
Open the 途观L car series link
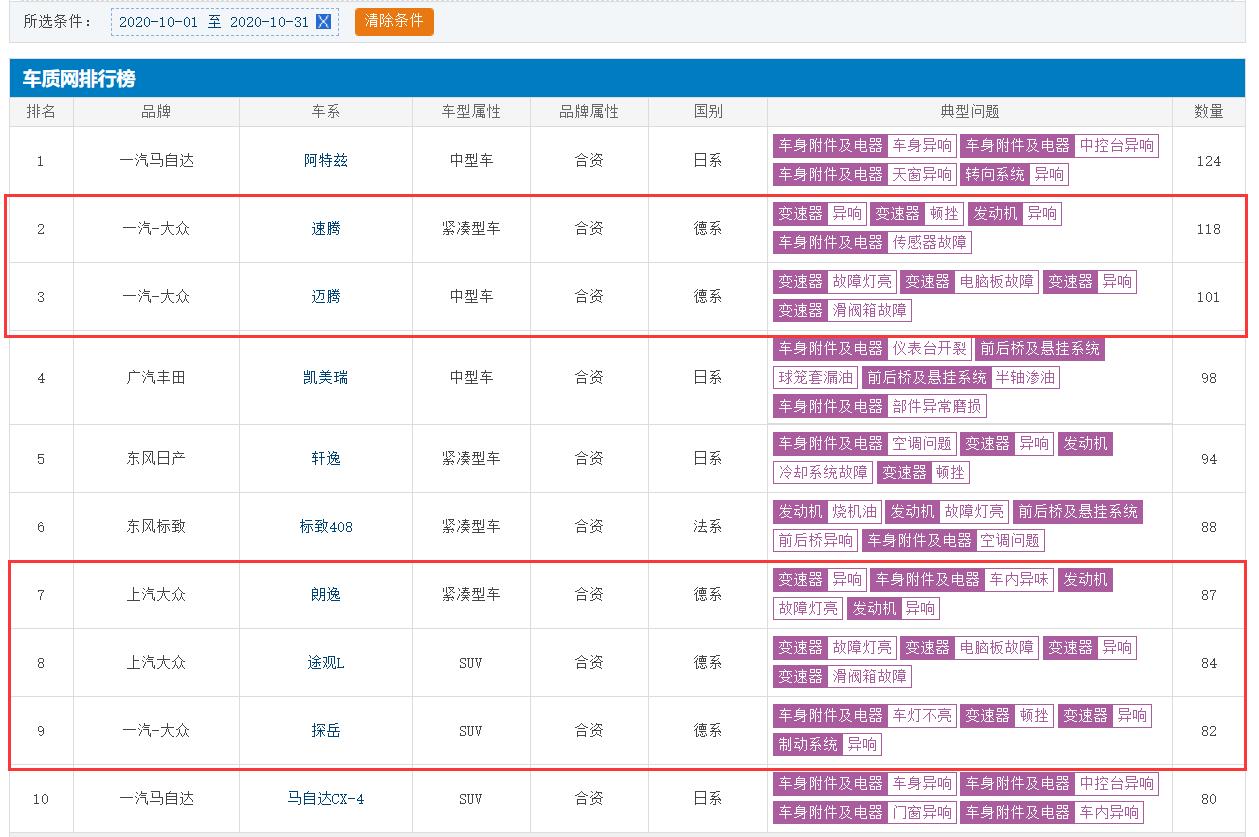pos(326,662)
